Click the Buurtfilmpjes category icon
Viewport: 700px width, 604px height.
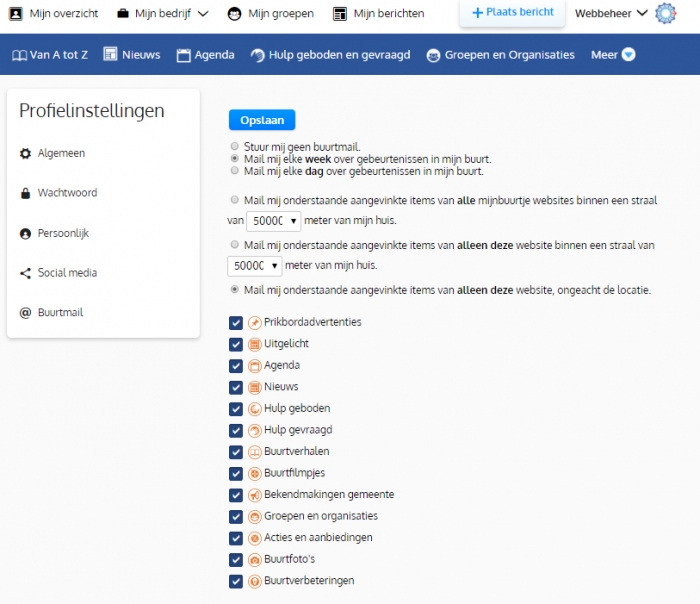click(254, 474)
